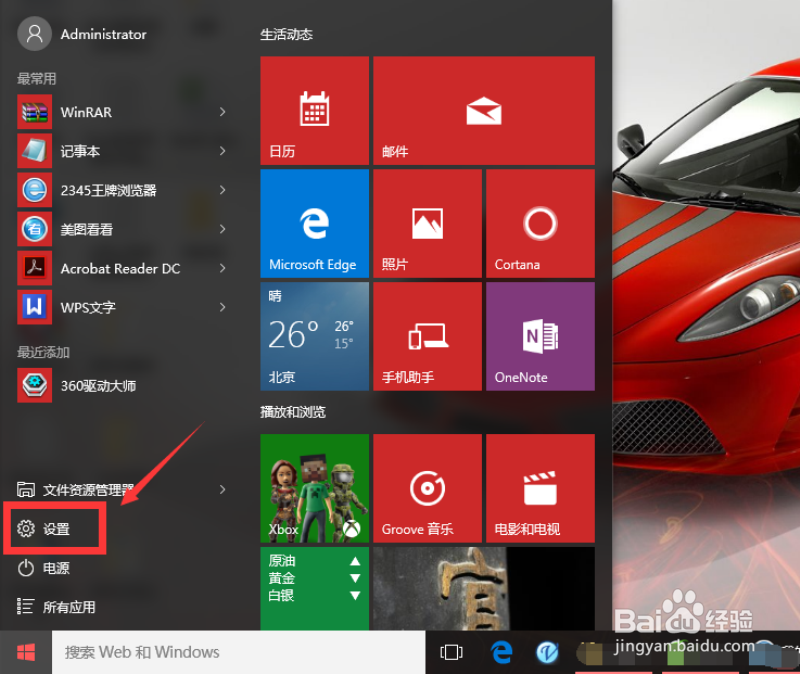Screen dimensions: 800x674
Task: Open the Cortana tile
Action: pos(540,223)
